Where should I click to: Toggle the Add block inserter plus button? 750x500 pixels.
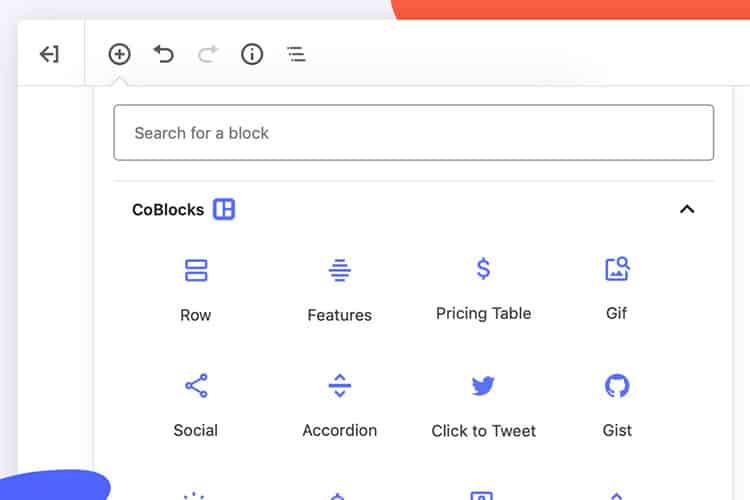click(x=120, y=54)
